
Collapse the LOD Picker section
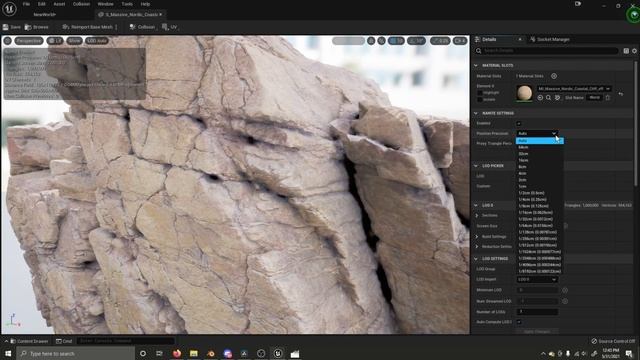pyautogui.click(x=476, y=166)
